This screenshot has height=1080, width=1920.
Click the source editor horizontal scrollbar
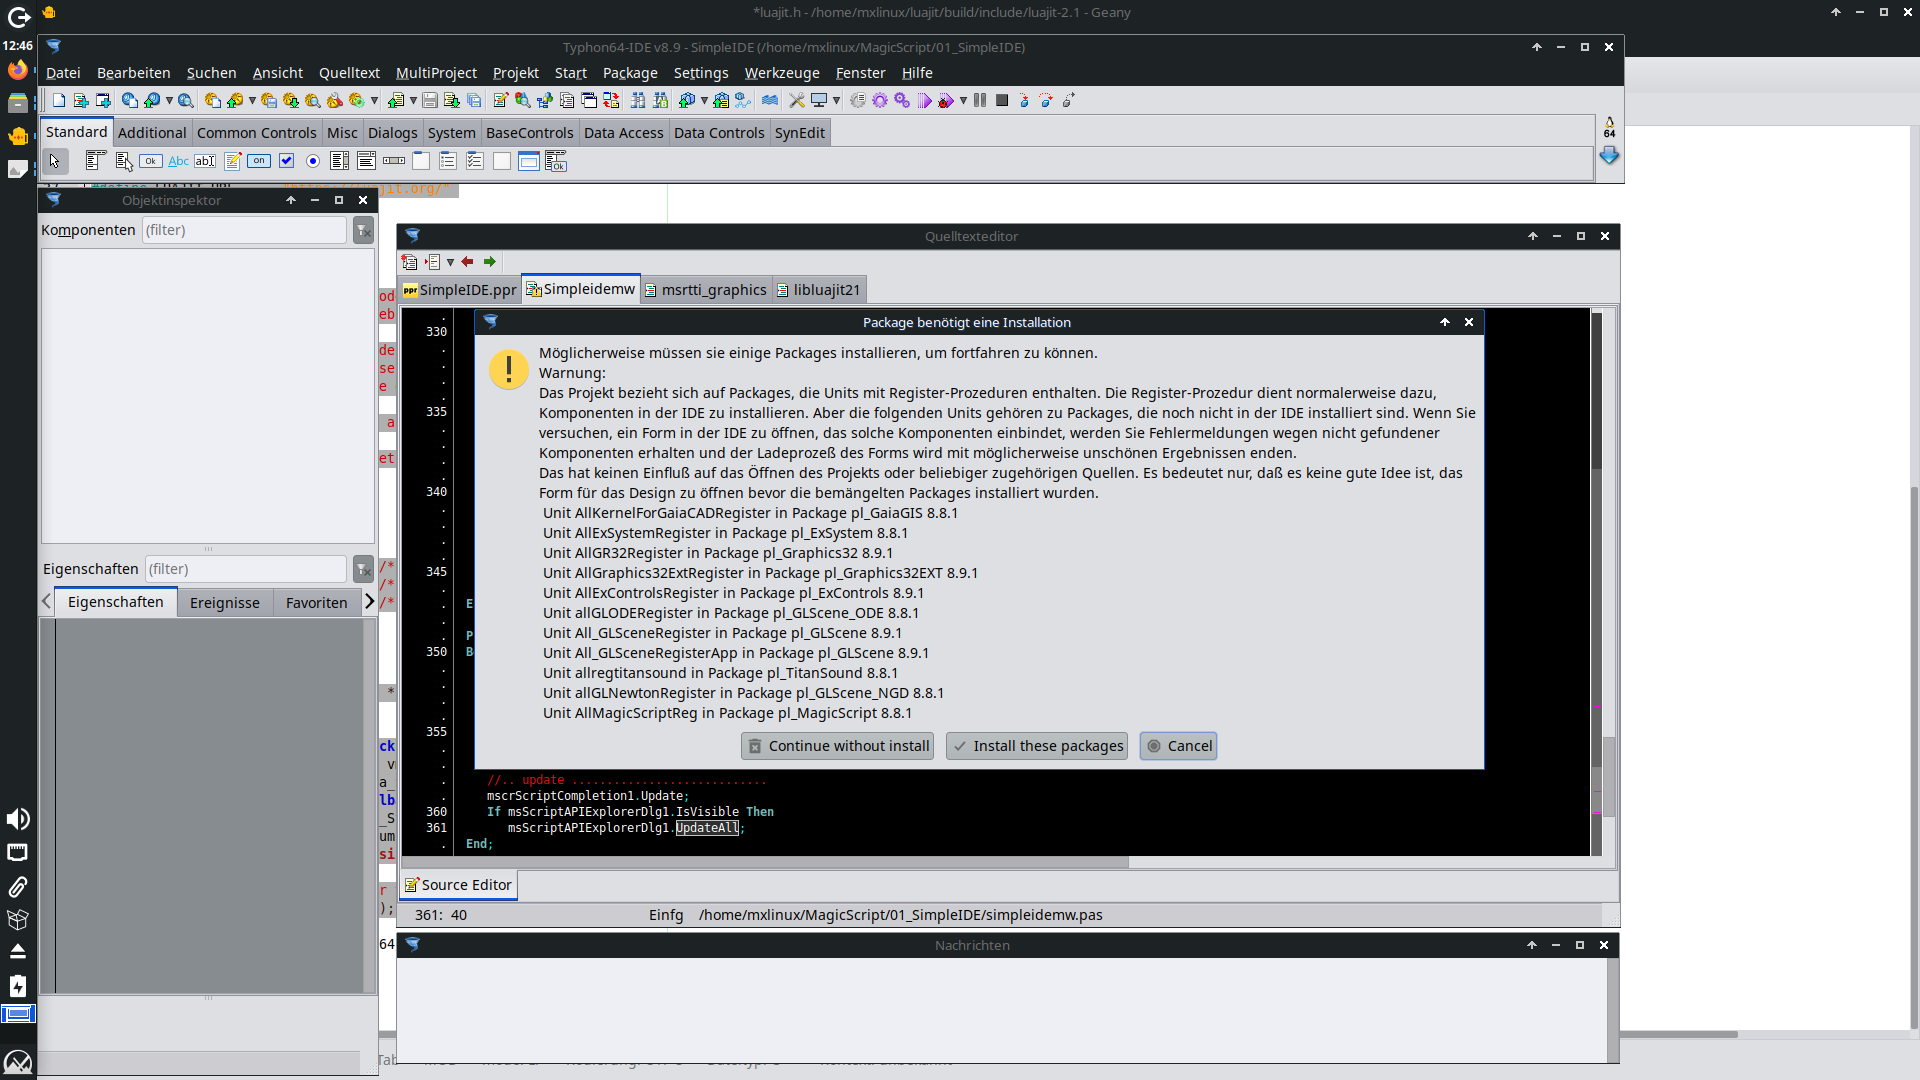coord(764,862)
